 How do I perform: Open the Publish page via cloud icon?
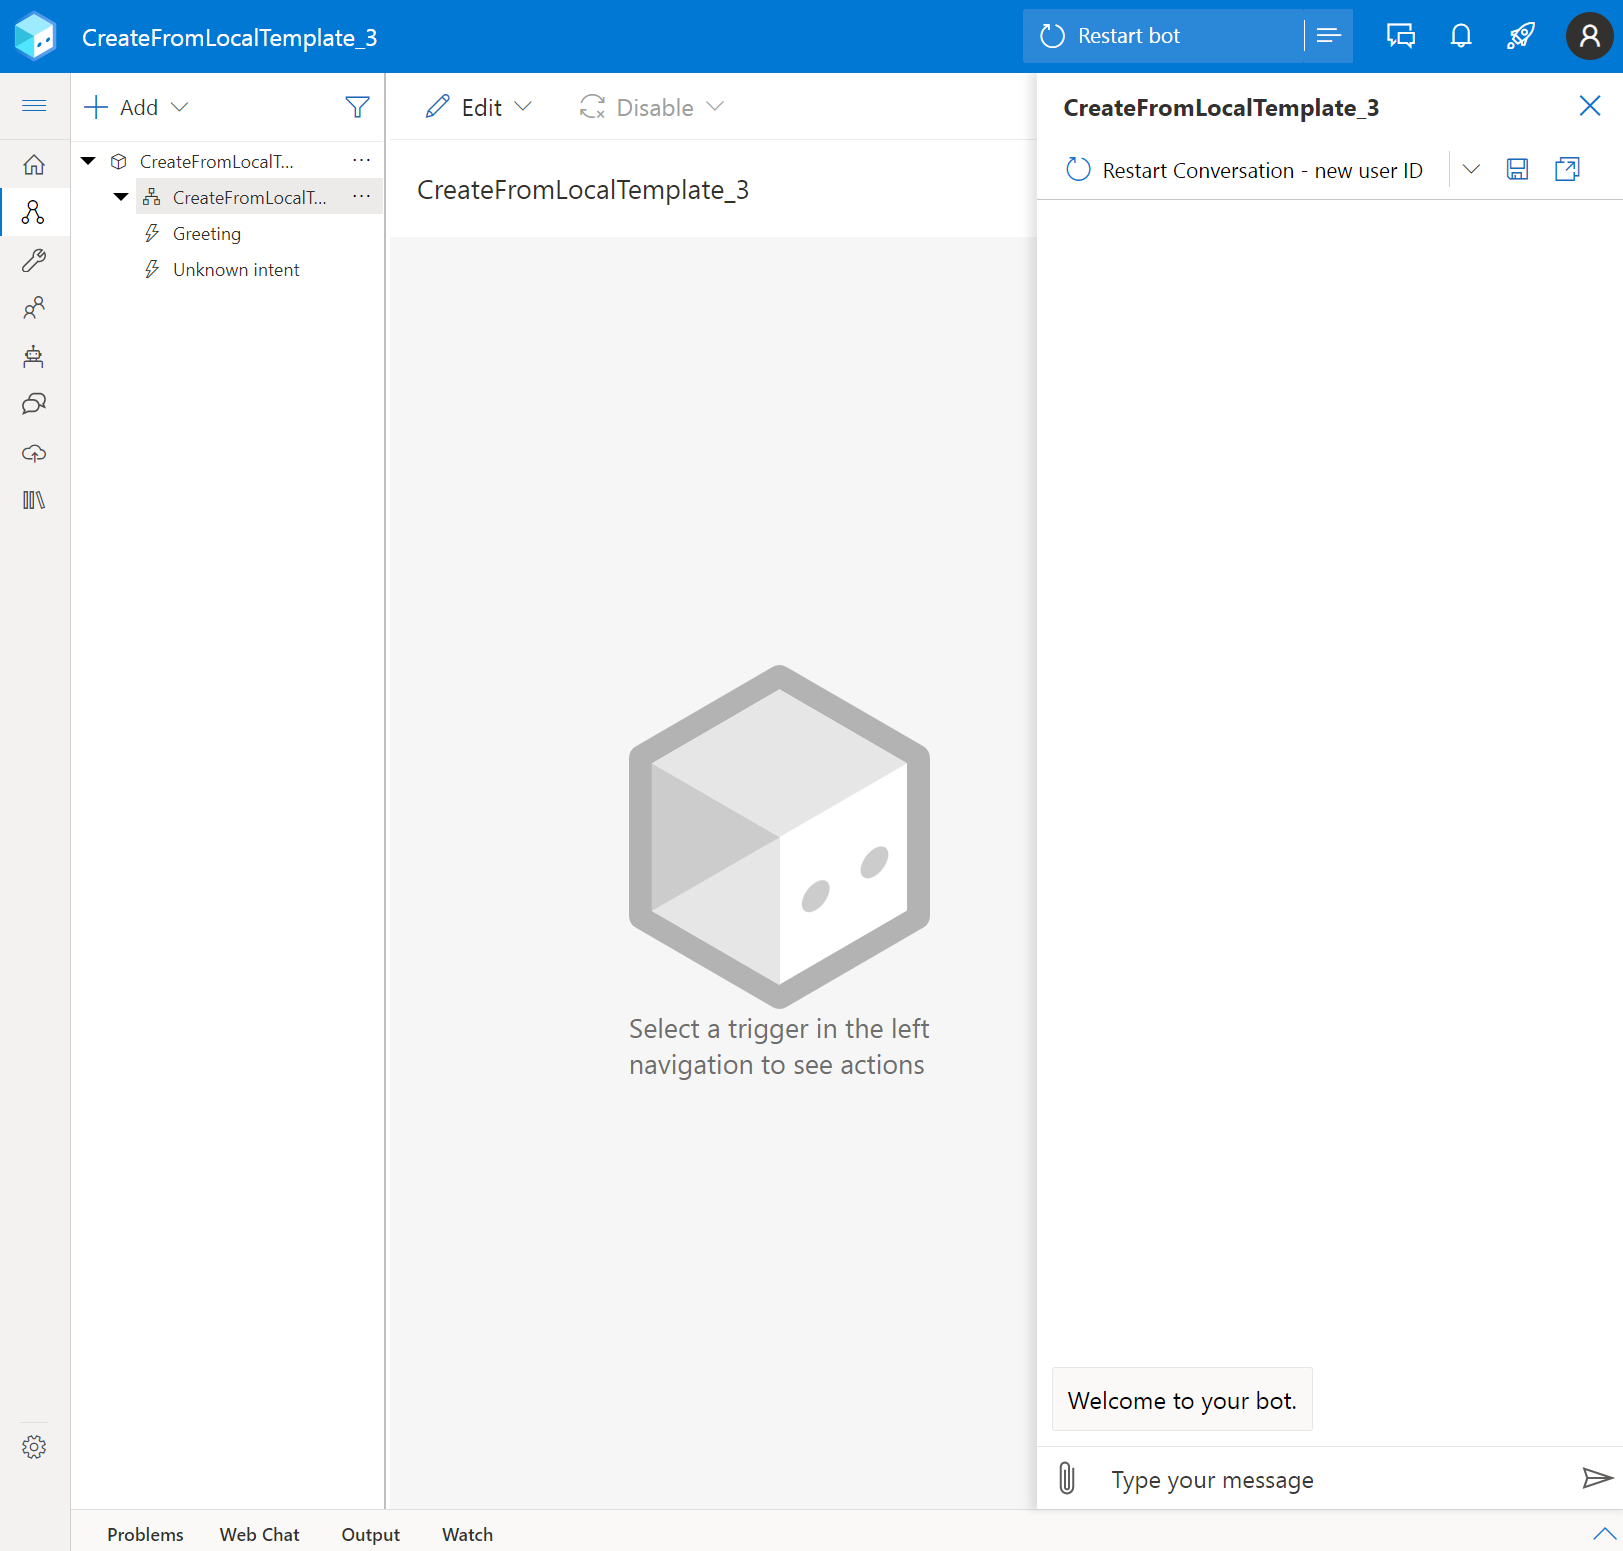pos(34,452)
